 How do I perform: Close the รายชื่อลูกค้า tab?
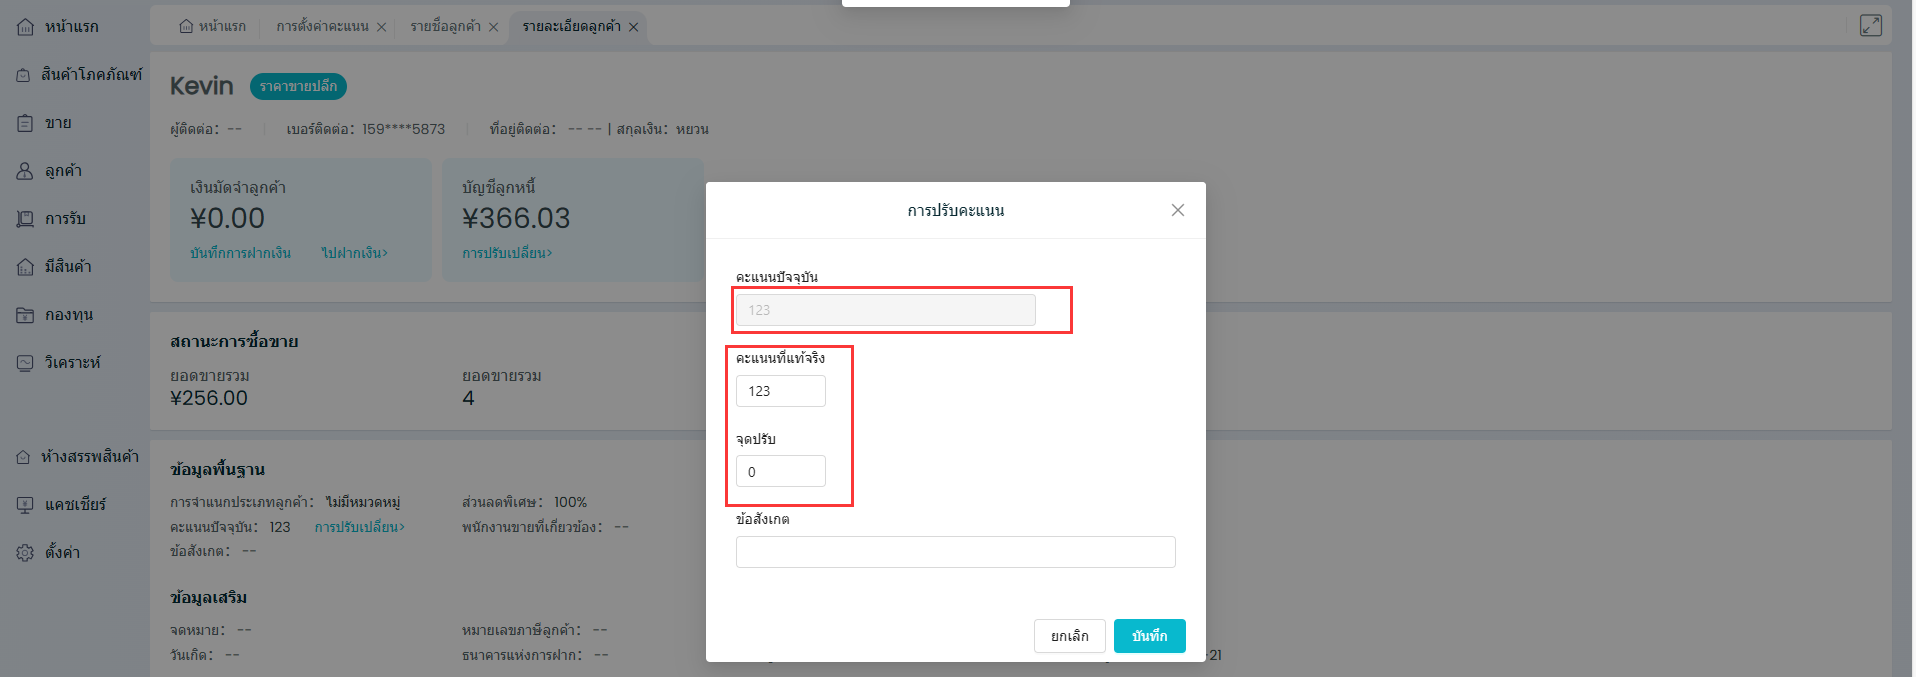[x=493, y=27]
